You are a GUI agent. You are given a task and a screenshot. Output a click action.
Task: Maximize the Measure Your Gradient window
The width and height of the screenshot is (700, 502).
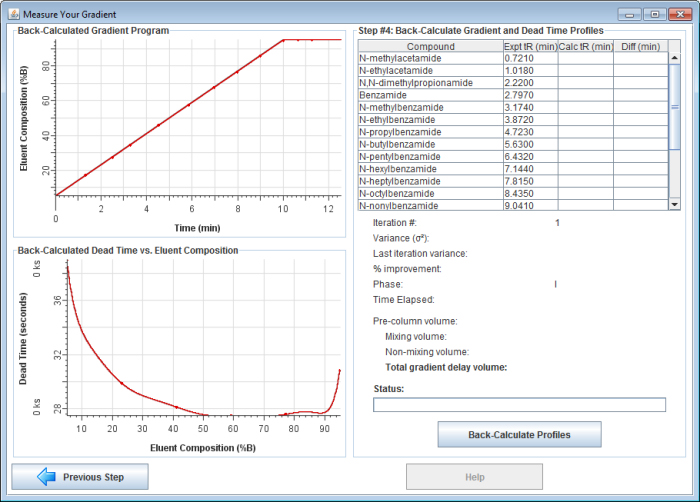(x=653, y=14)
